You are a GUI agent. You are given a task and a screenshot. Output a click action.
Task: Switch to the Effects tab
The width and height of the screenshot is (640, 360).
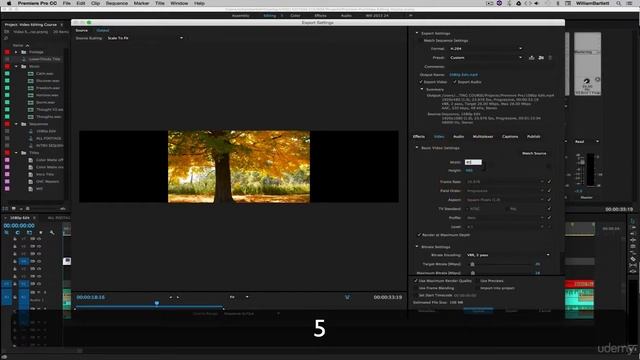pyautogui.click(x=419, y=136)
